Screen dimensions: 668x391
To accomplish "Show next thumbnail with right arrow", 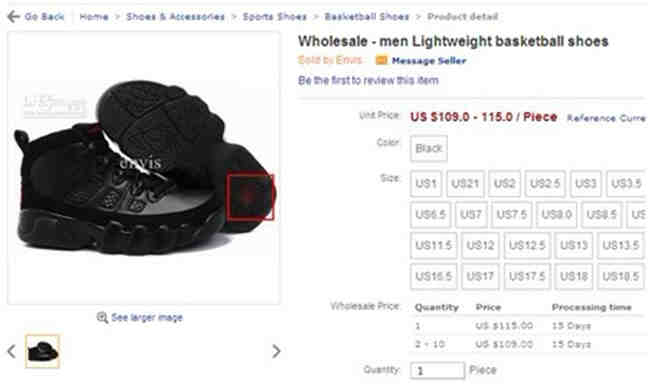I will point(276,351).
